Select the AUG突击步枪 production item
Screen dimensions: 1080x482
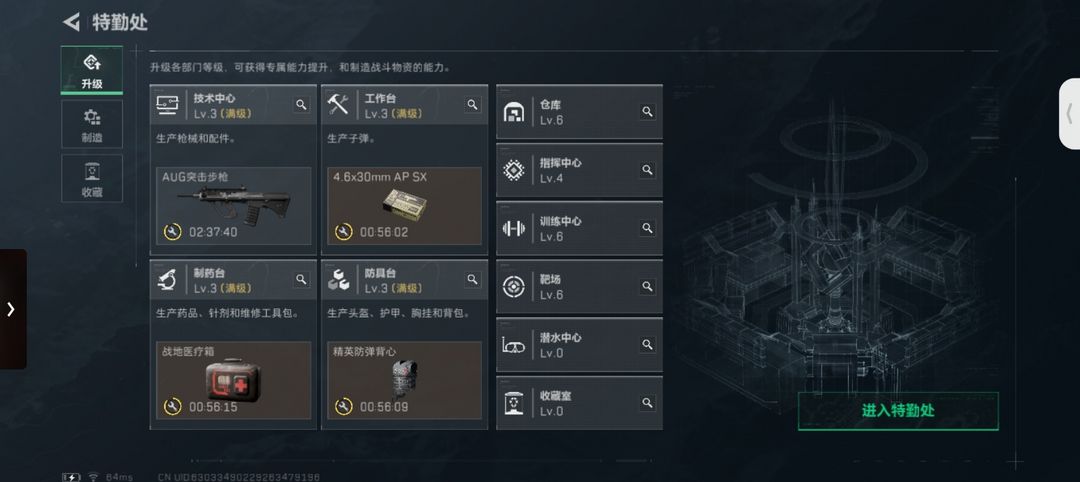(x=233, y=206)
